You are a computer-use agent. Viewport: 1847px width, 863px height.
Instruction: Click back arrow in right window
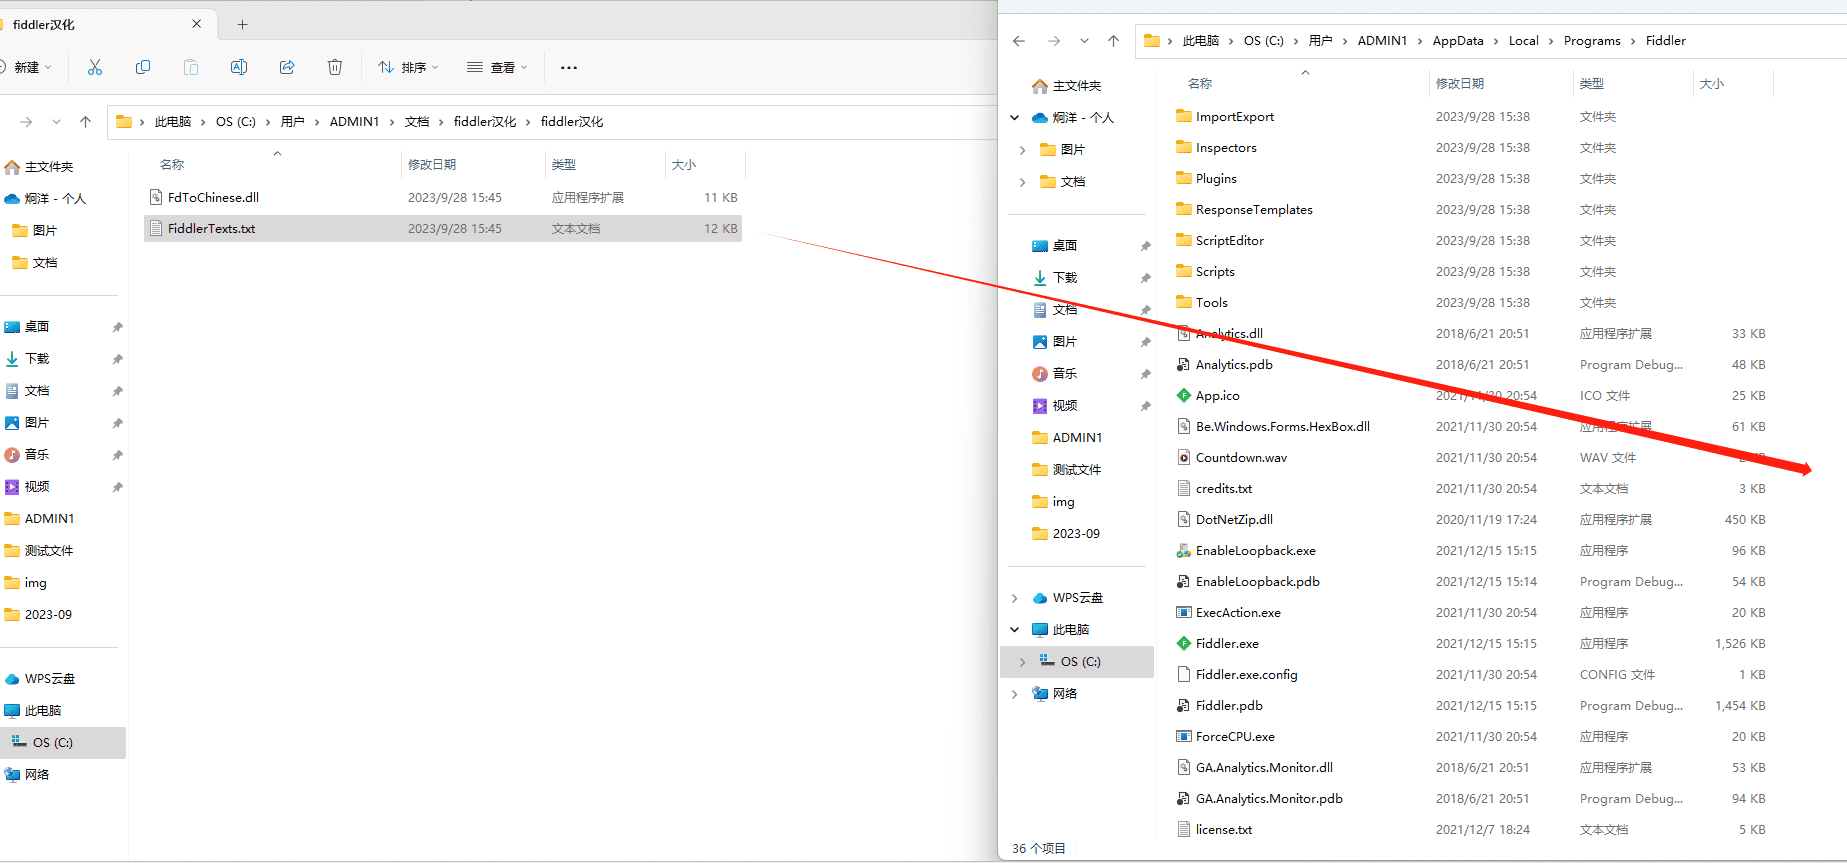(1019, 41)
